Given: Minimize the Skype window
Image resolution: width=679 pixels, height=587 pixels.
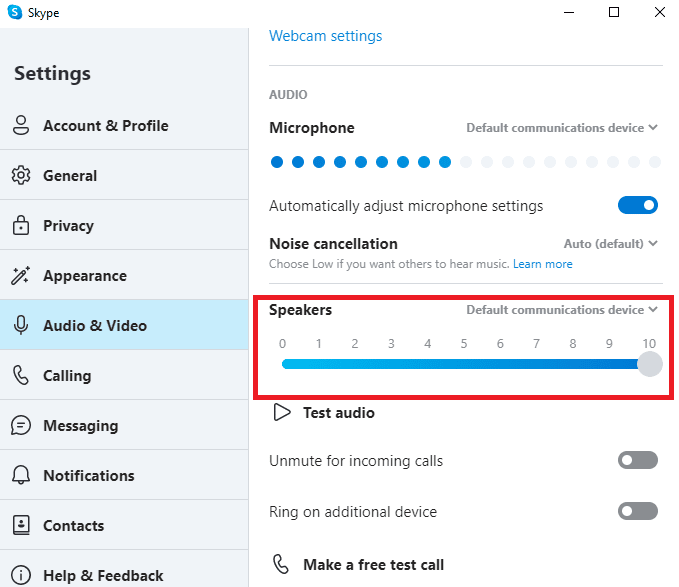Looking at the screenshot, I should tap(569, 12).
